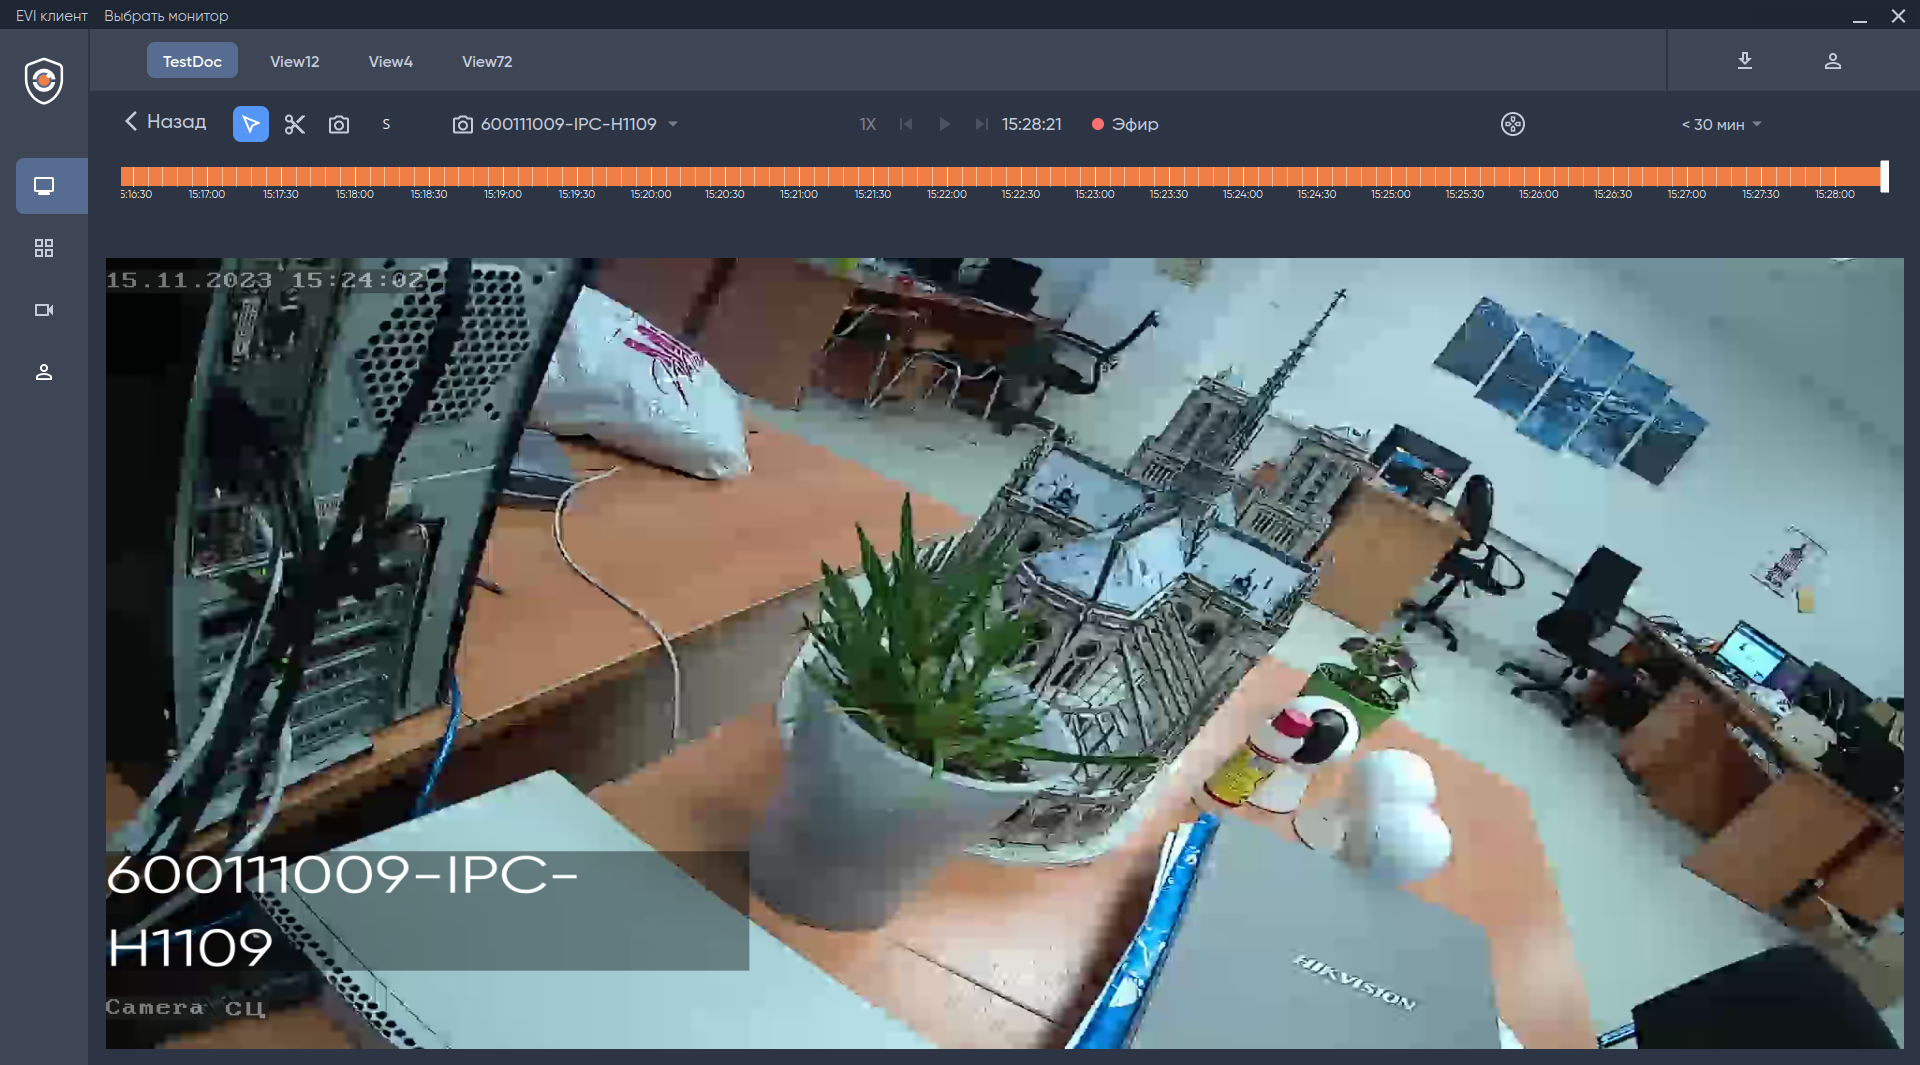Click the timeline at 15:17:00 mark

207,177
